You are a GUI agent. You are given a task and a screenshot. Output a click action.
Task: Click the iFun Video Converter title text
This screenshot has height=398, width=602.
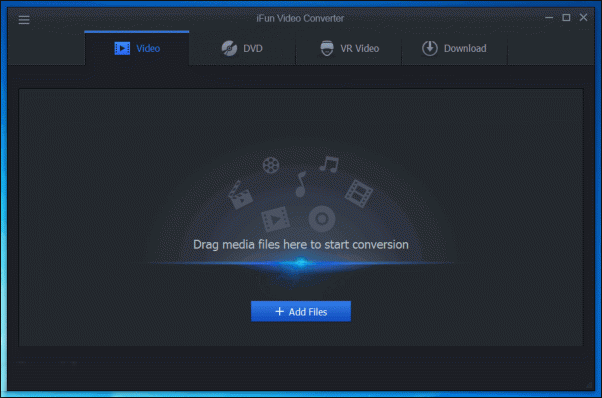click(300, 18)
